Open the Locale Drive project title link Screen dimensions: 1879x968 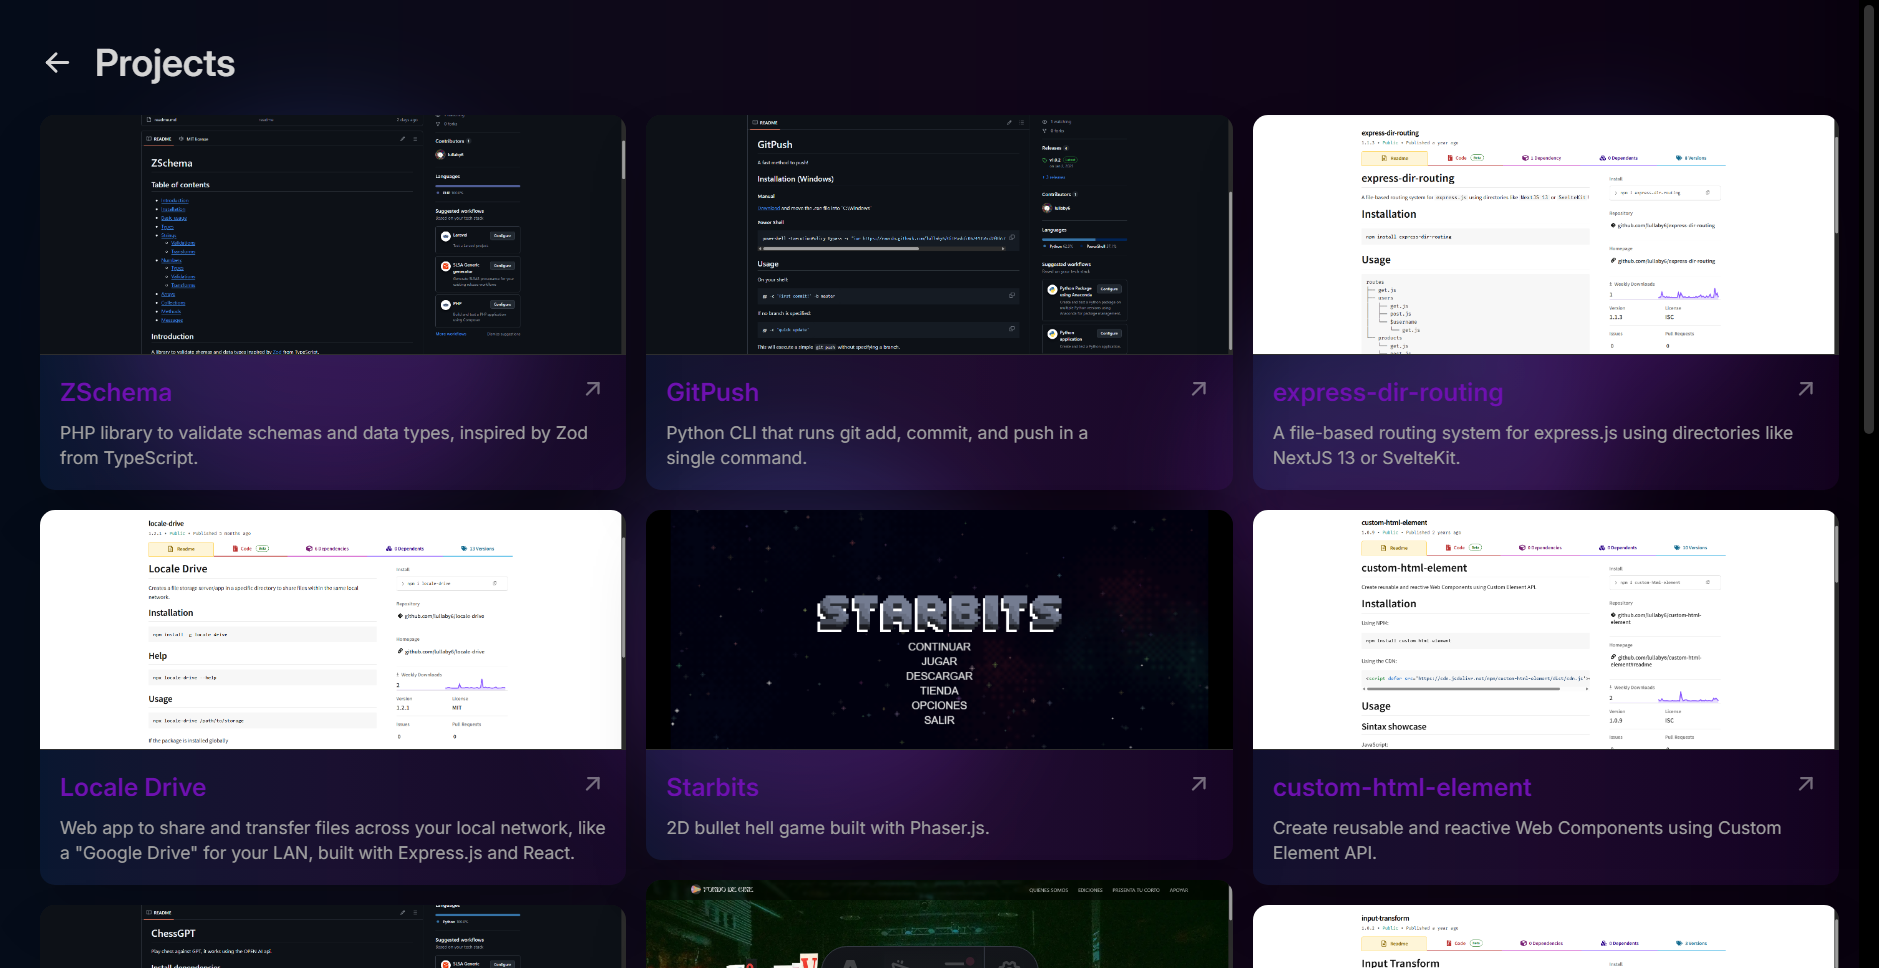133,787
